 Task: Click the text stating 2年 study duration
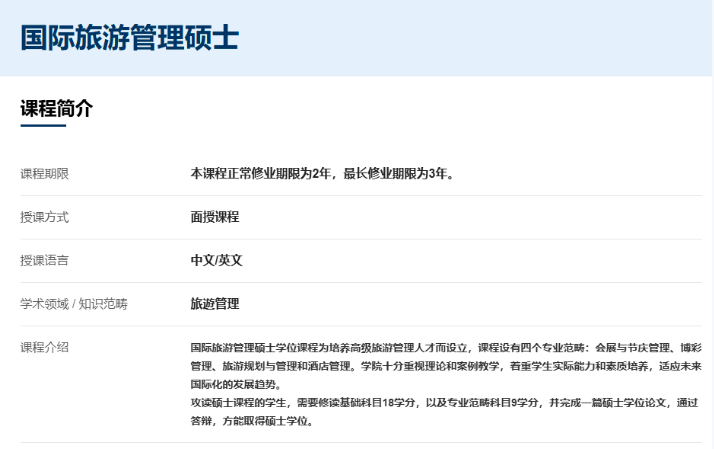pyautogui.click(x=321, y=173)
